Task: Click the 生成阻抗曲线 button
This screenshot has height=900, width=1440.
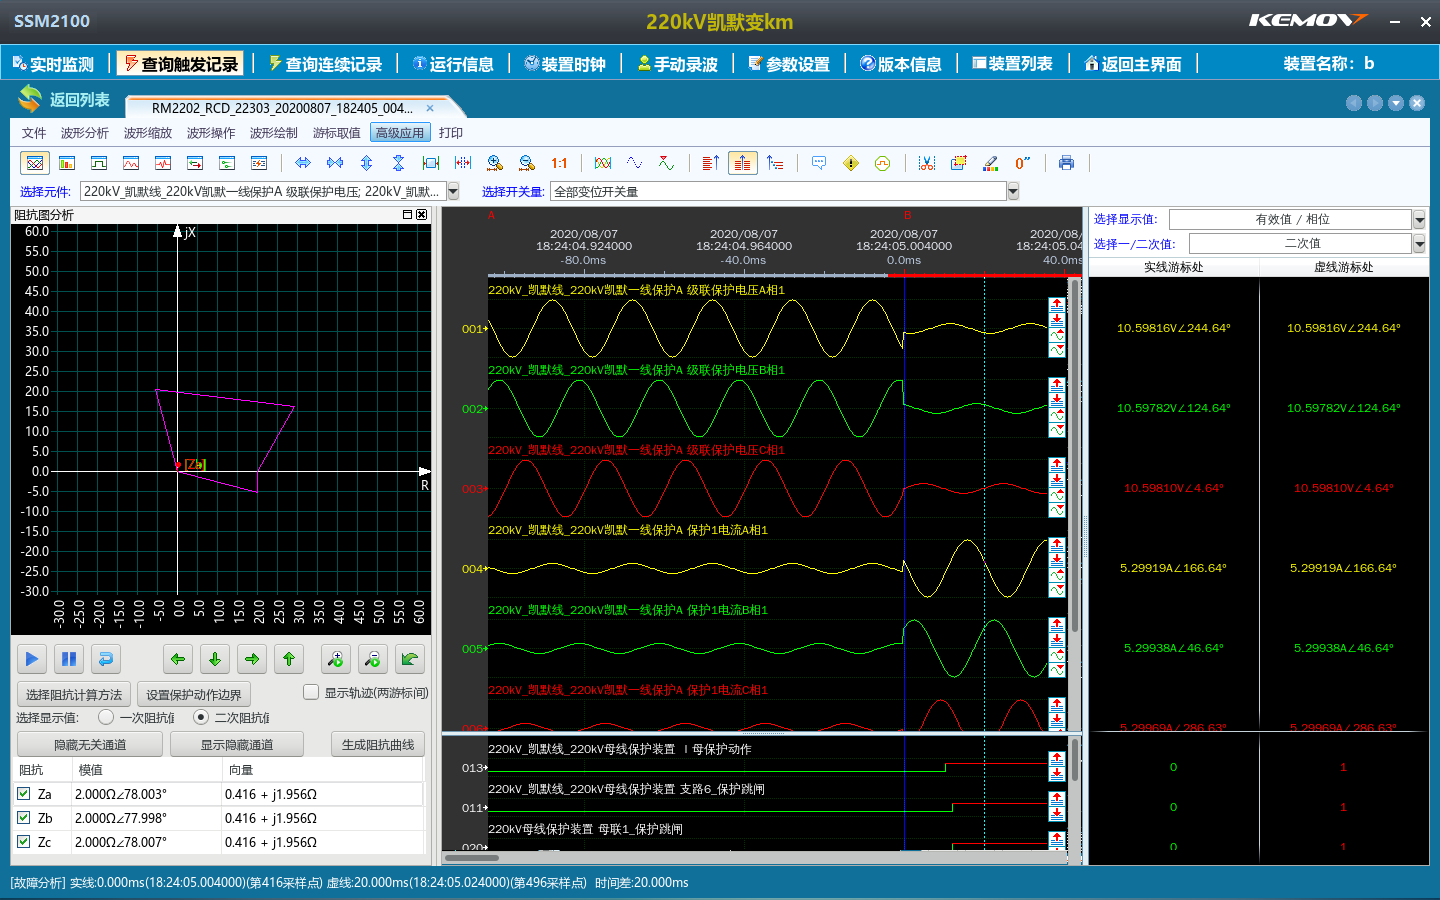Action: (x=377, y=744)
